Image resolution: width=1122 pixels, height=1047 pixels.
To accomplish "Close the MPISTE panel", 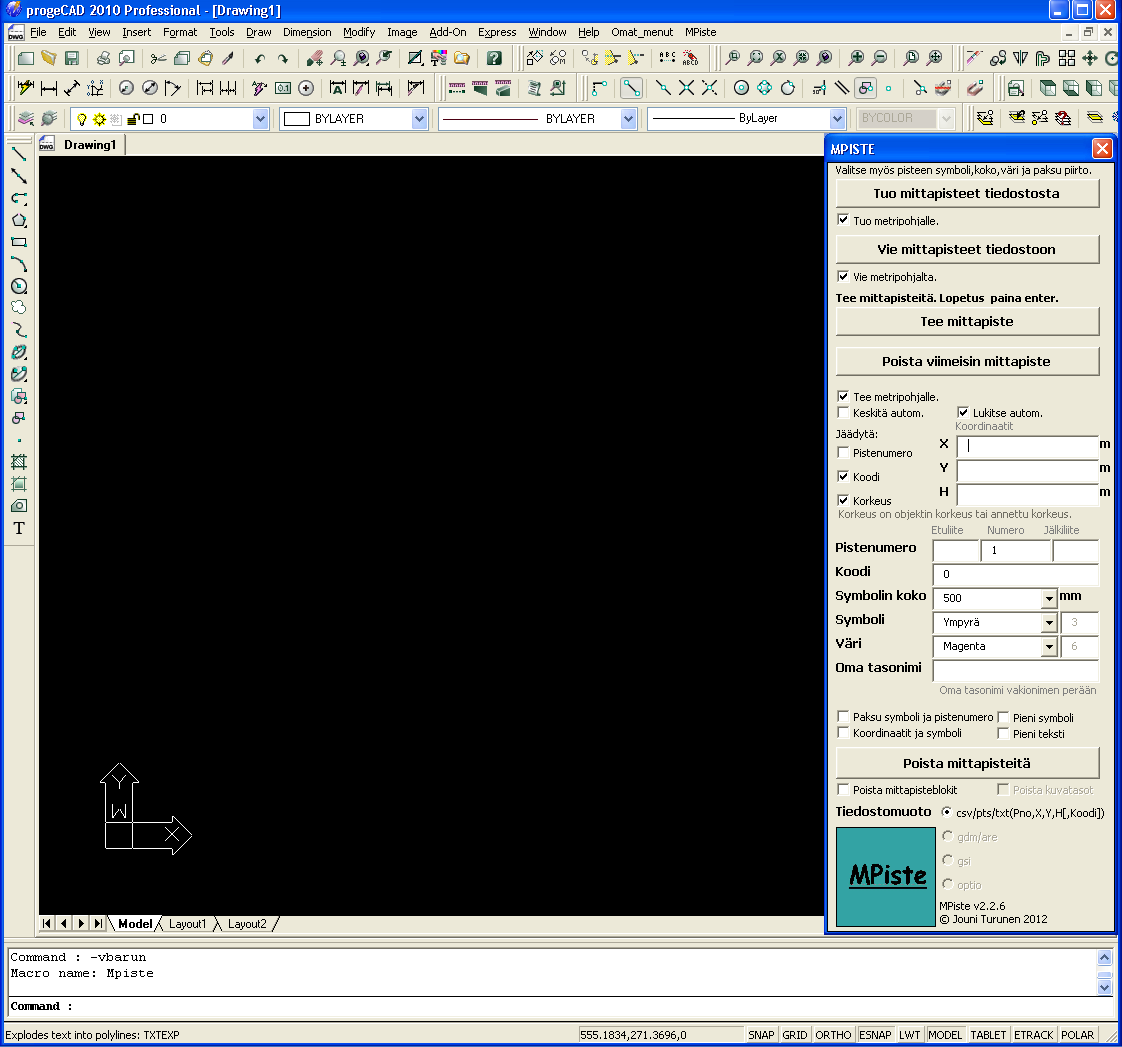I will [1102, 149].
